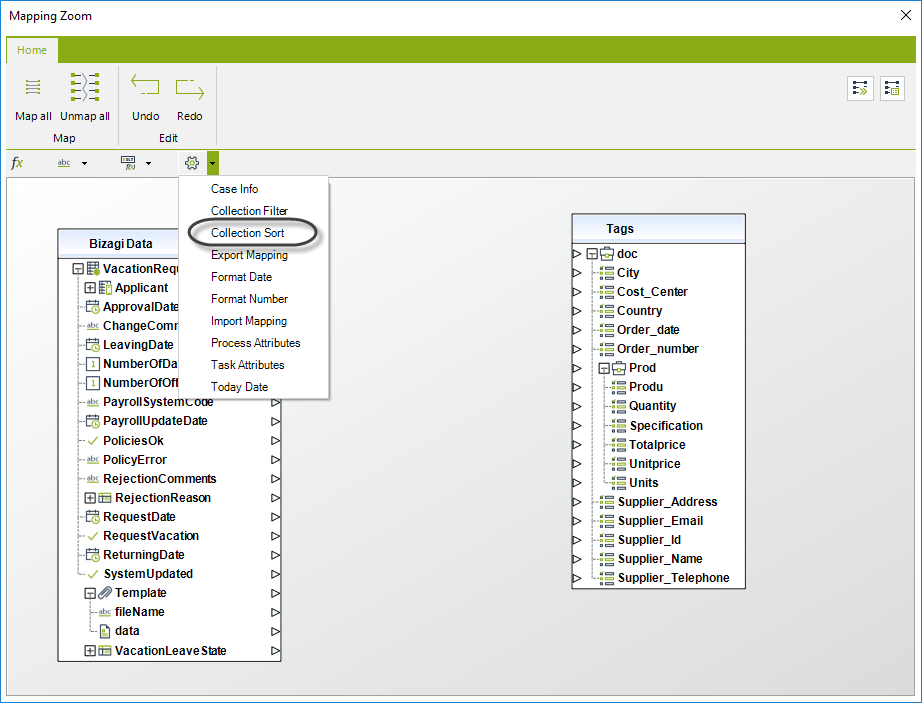This screenshot has width=922, height=703.
Task: Click the entity icon beside Applicant
Action: point(105,288)
